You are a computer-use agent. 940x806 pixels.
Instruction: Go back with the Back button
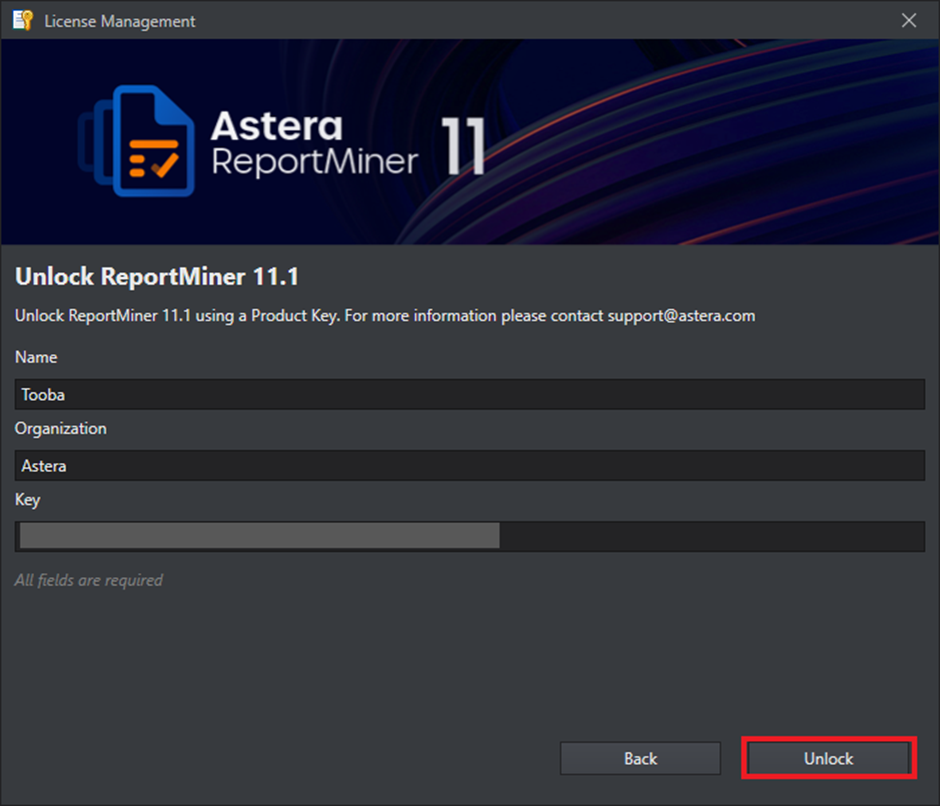(640, 759)
